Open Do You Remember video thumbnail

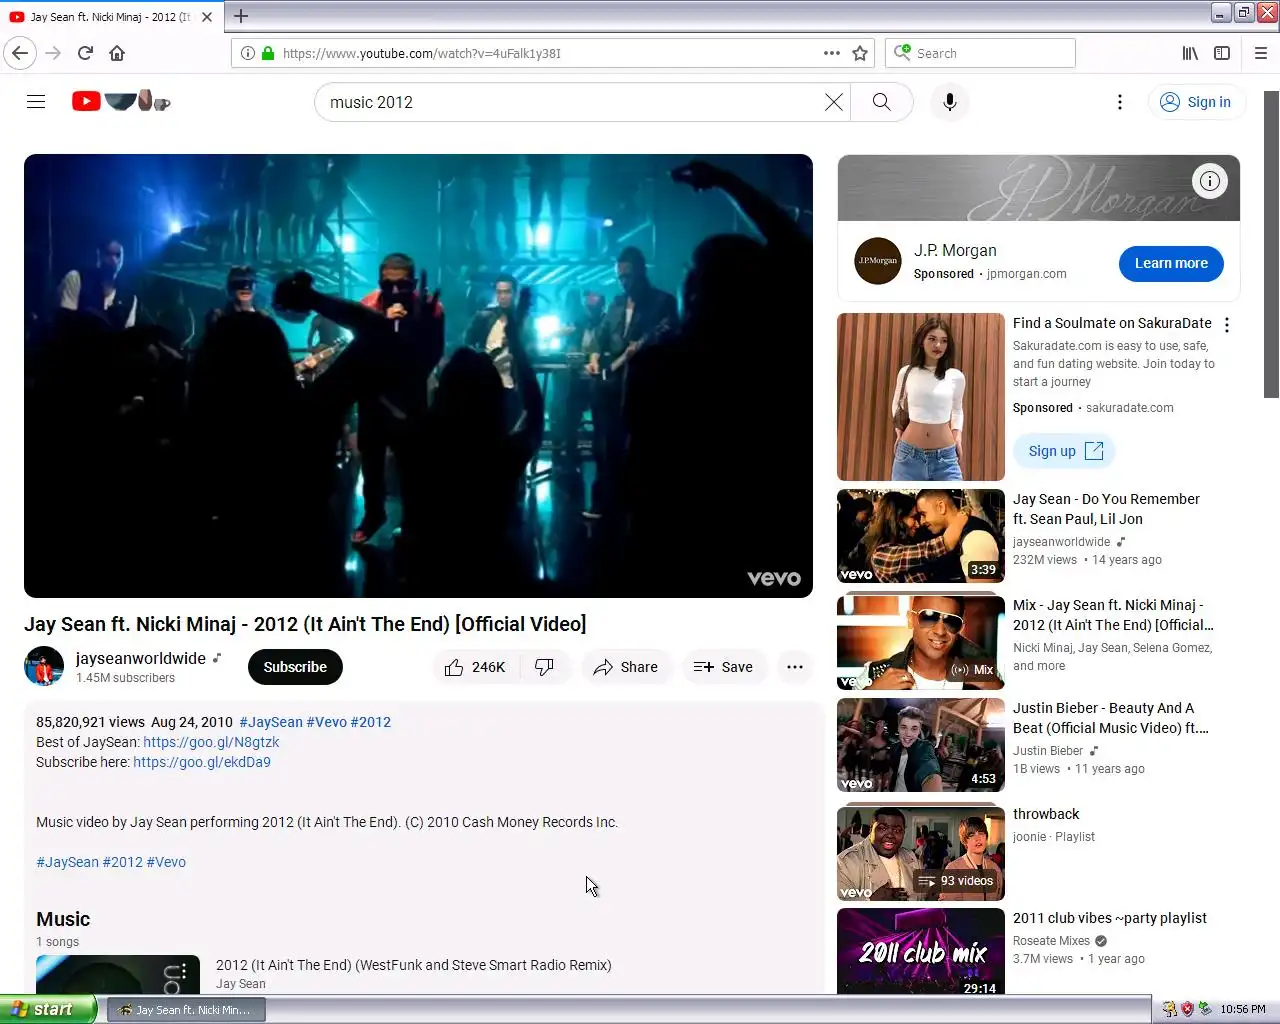point(921,536)
